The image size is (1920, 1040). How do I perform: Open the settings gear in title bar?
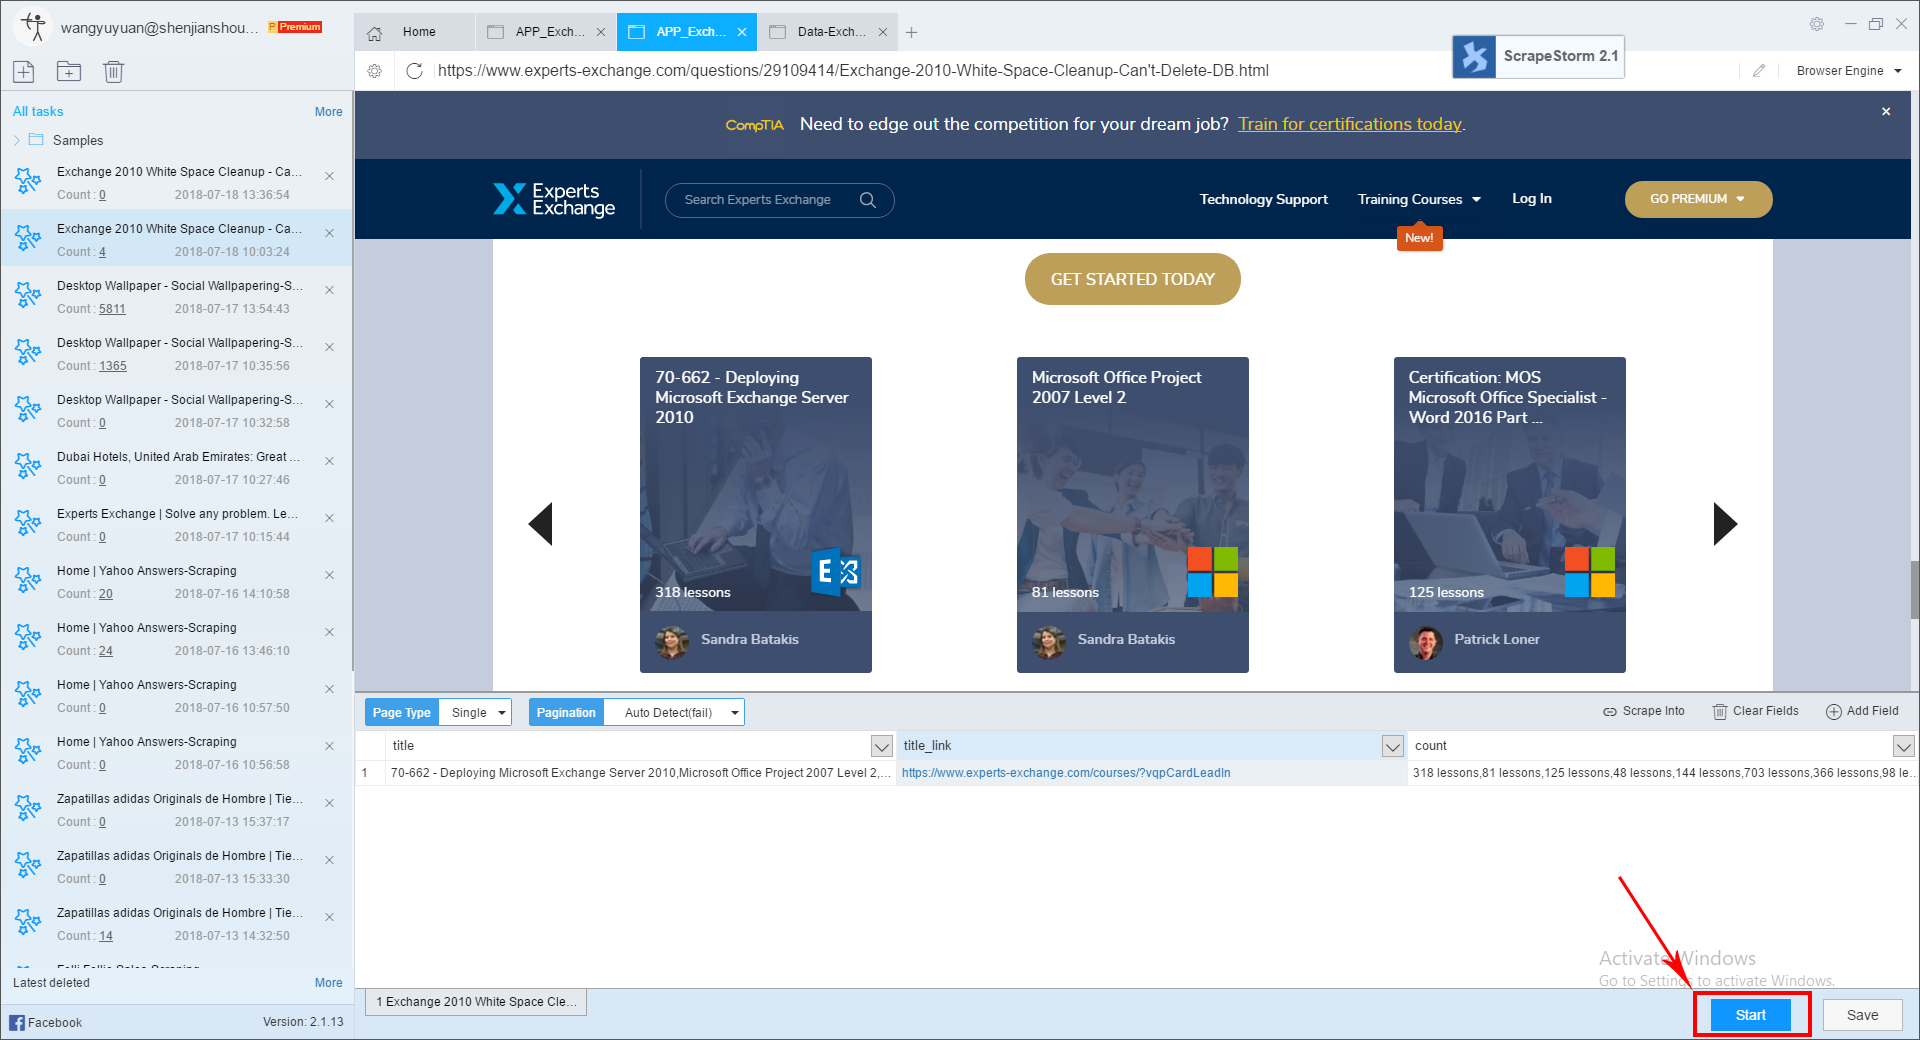(1817, 24)
